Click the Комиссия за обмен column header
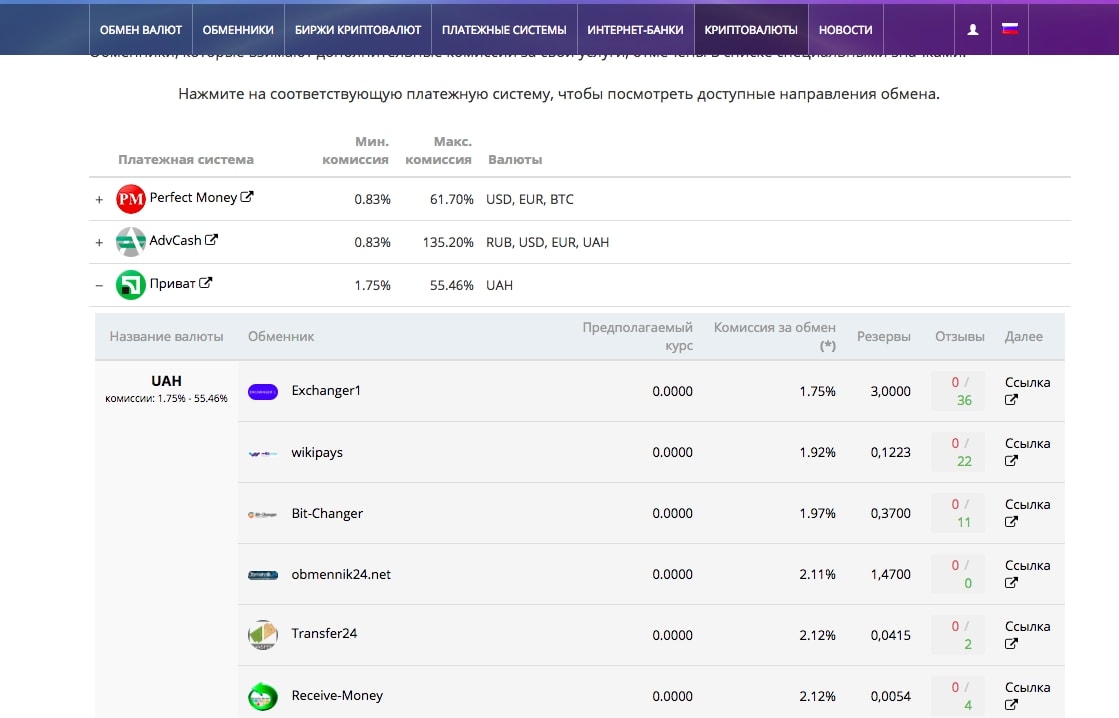 tap(774, 336)
